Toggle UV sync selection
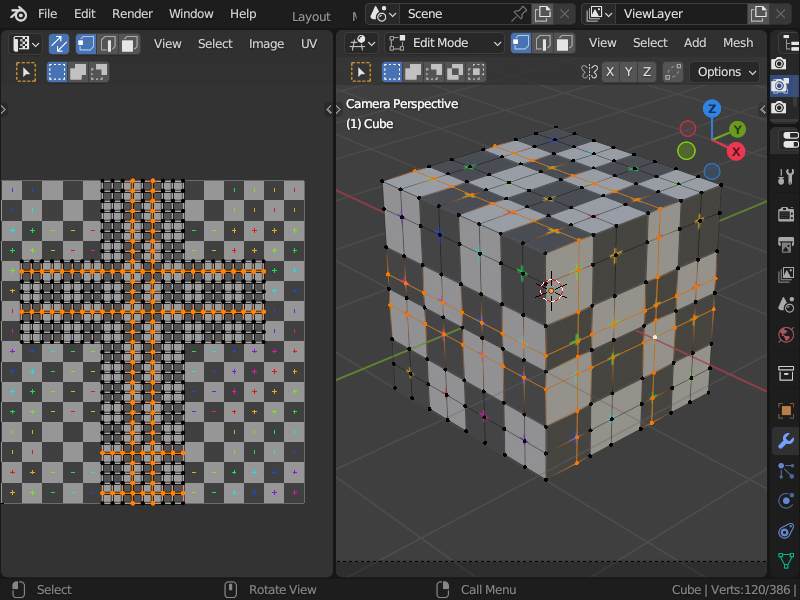The width and height of the screenshot is (800, 600). point(59,44)
